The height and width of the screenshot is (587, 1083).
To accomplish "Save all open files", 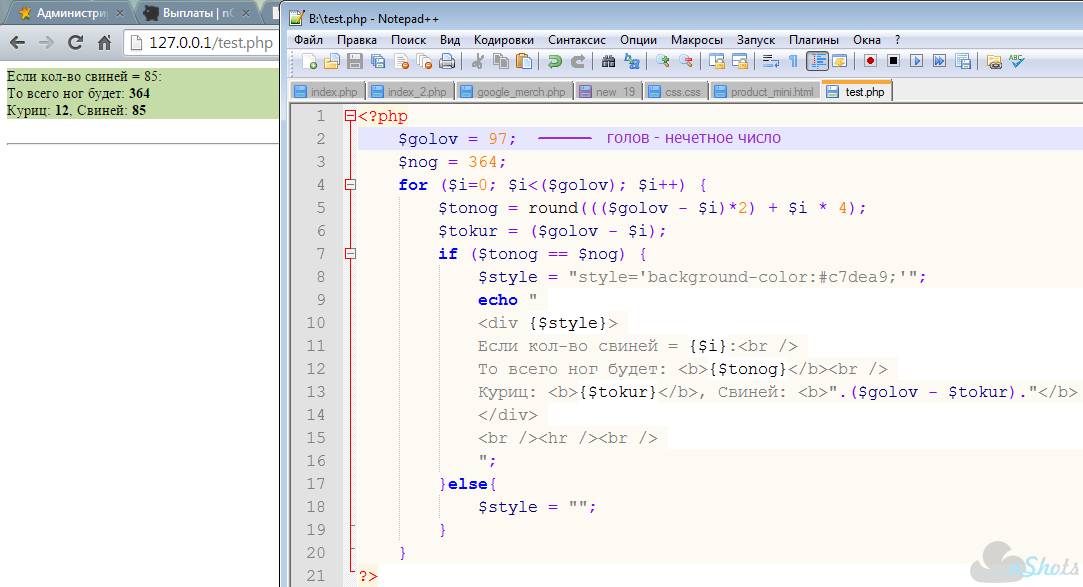I will [x=378, y=62].
